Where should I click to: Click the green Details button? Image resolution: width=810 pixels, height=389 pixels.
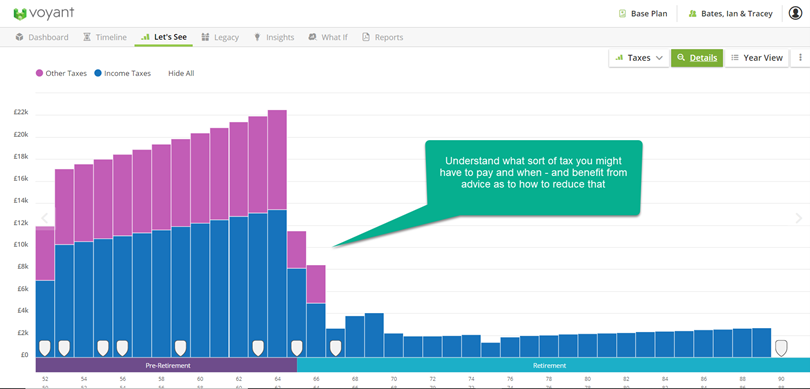coord(697,58)
